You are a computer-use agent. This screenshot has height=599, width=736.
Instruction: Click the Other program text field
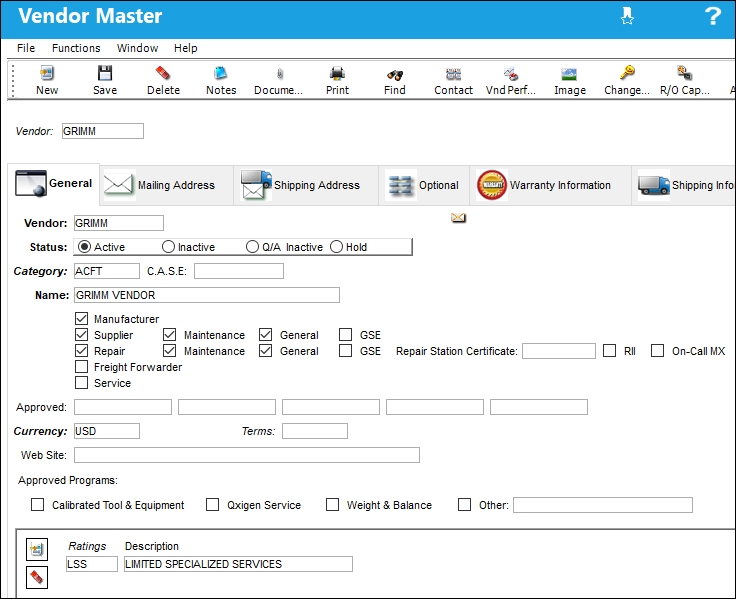(x=603, y=505)
